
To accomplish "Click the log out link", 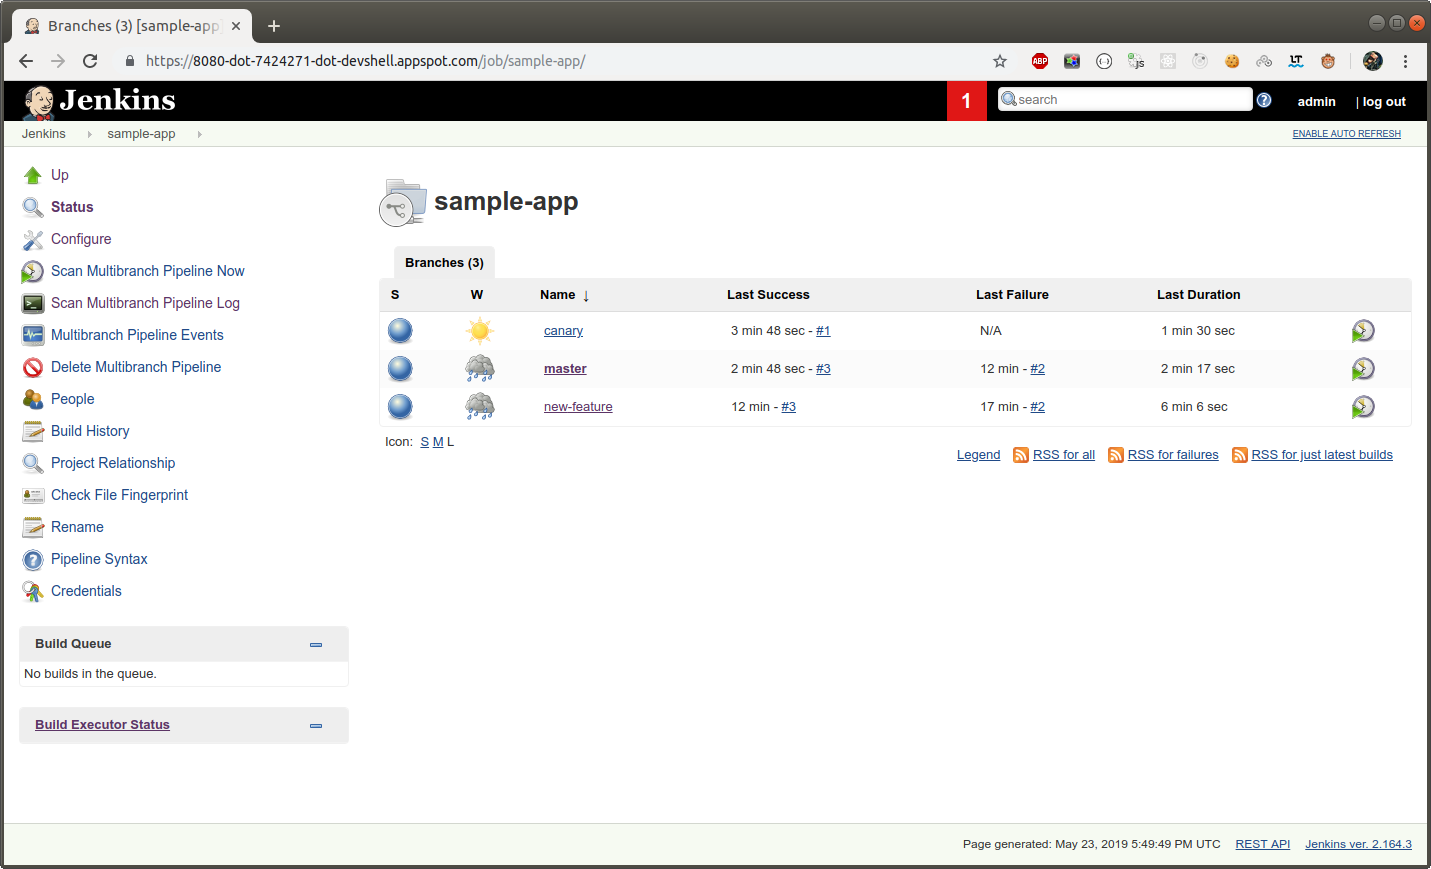I will point(1384,102).
